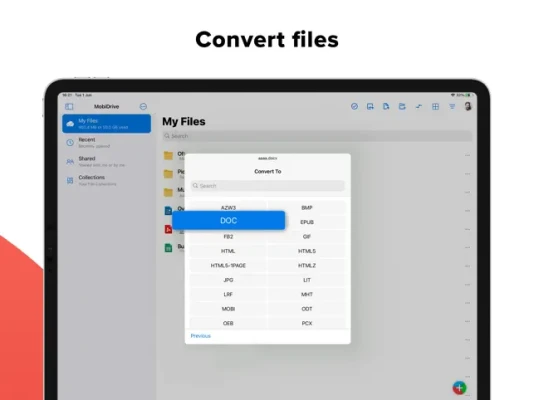
Task: Tap the red-green plus add button
Action: point(459,387)
